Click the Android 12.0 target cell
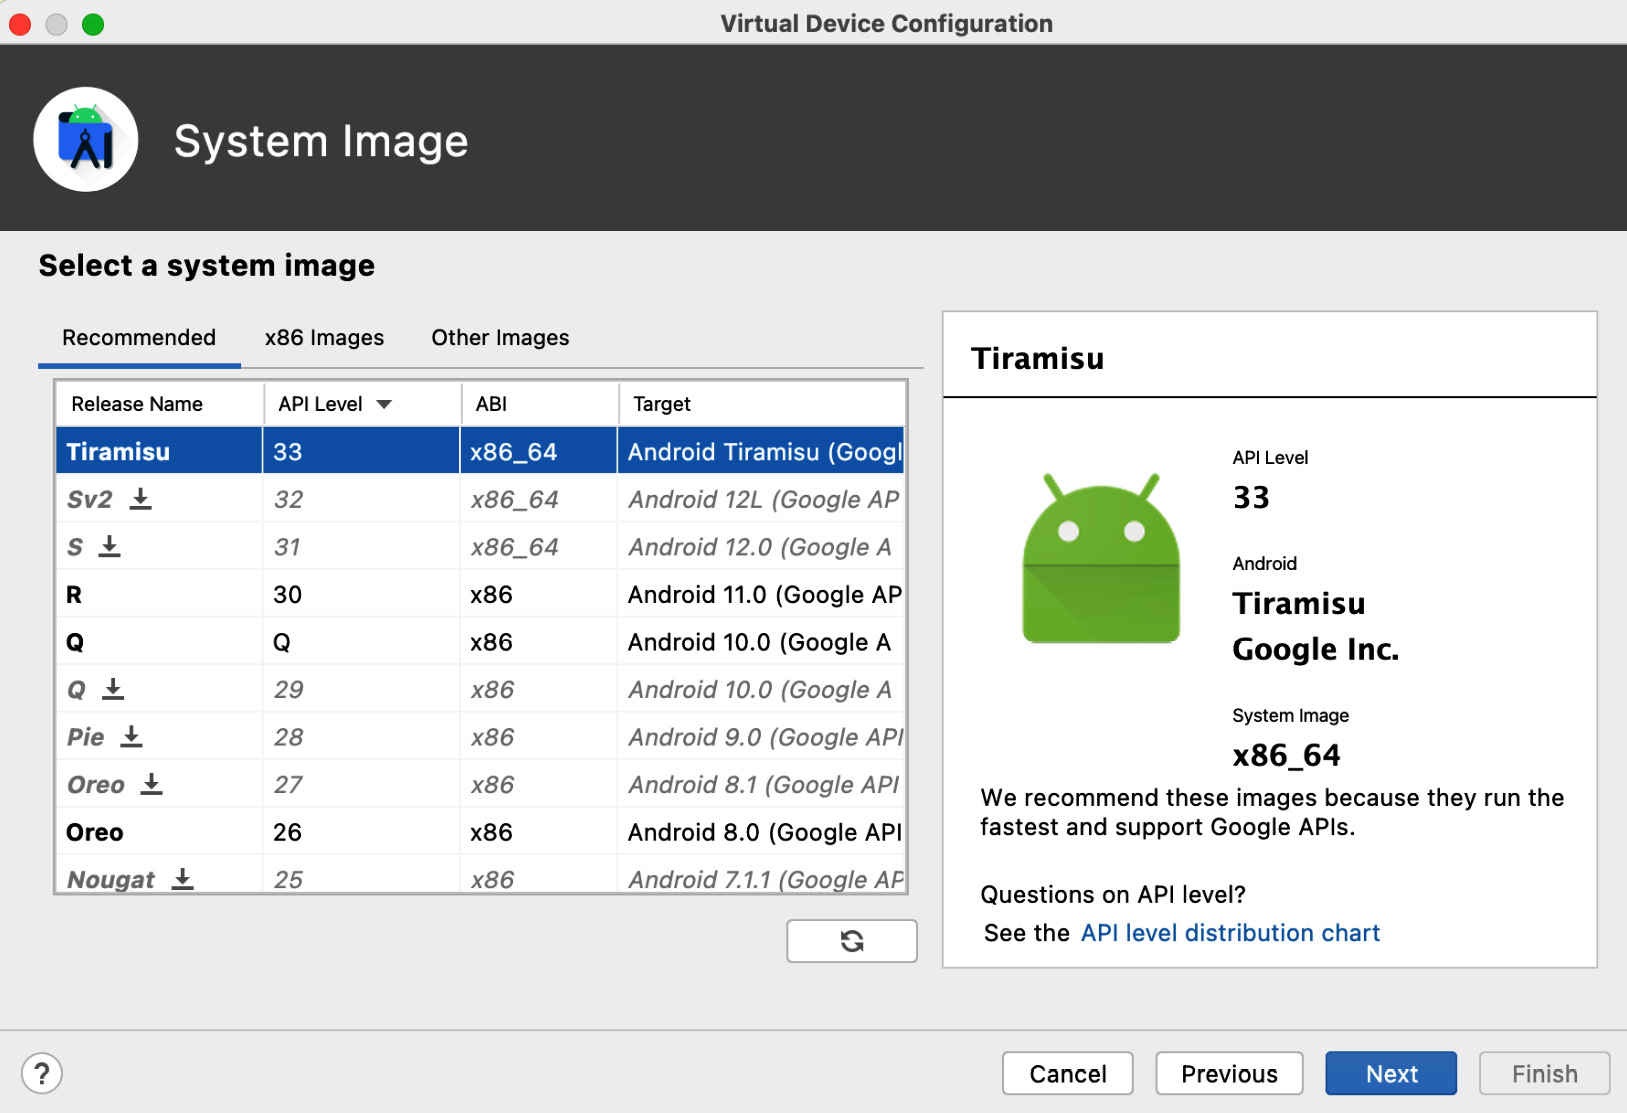1627x1113 pixels. tap(762, 546)
